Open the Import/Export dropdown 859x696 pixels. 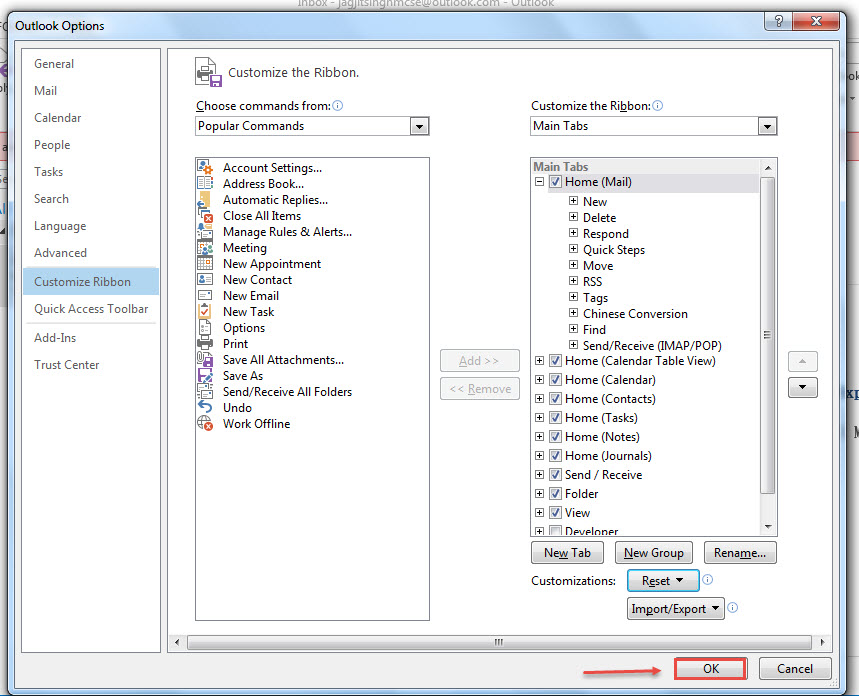coord(675,609)
